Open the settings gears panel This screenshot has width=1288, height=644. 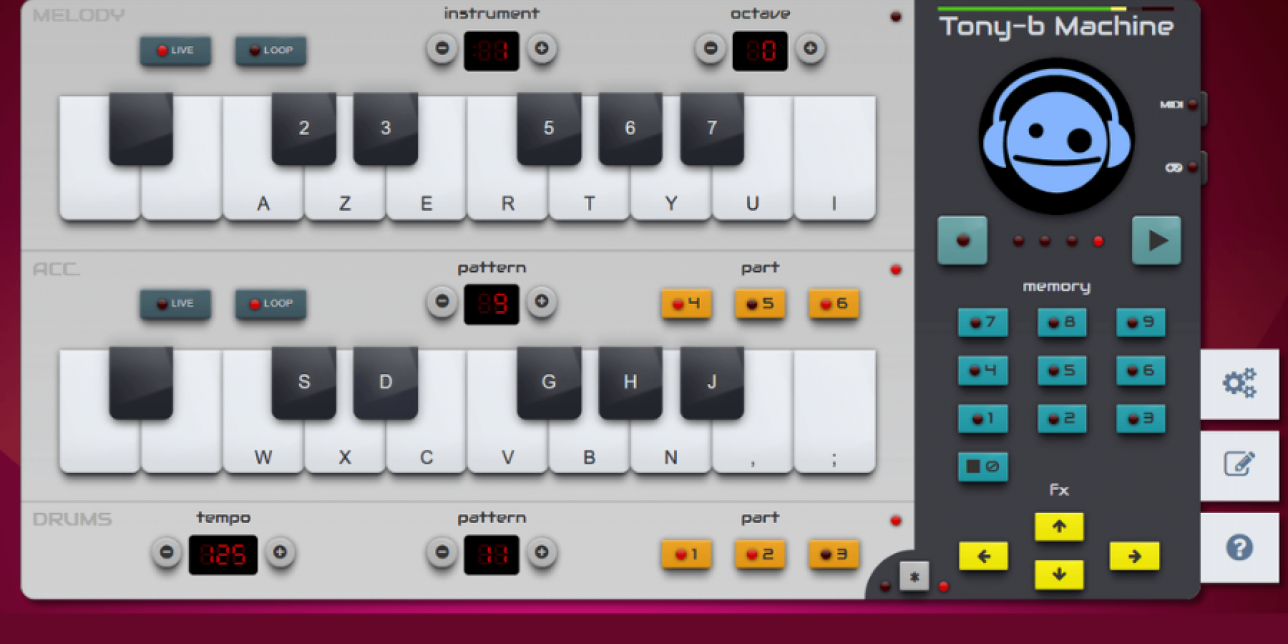click(1240, 383)
